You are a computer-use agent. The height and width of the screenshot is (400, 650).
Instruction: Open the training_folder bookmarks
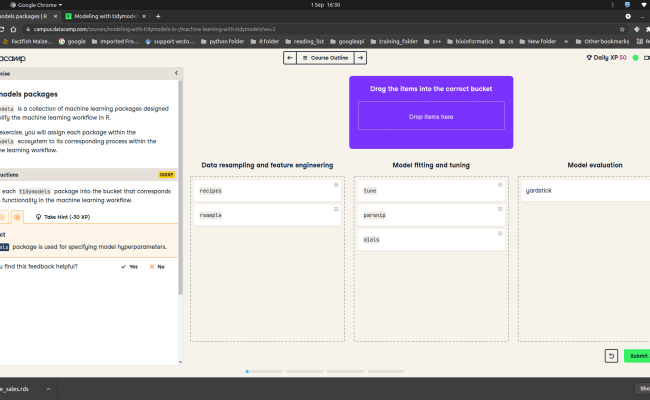pos(394,41)
